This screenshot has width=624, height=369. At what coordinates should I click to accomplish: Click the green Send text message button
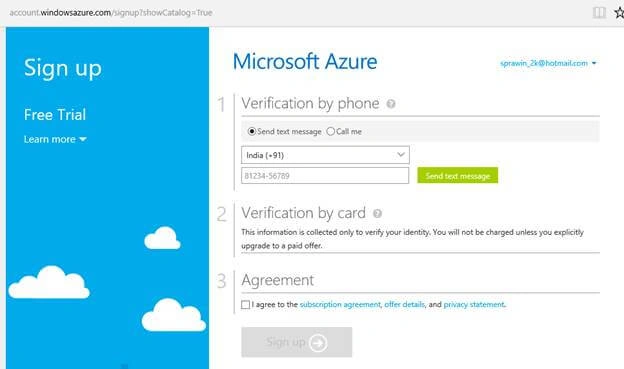point(457,176)
